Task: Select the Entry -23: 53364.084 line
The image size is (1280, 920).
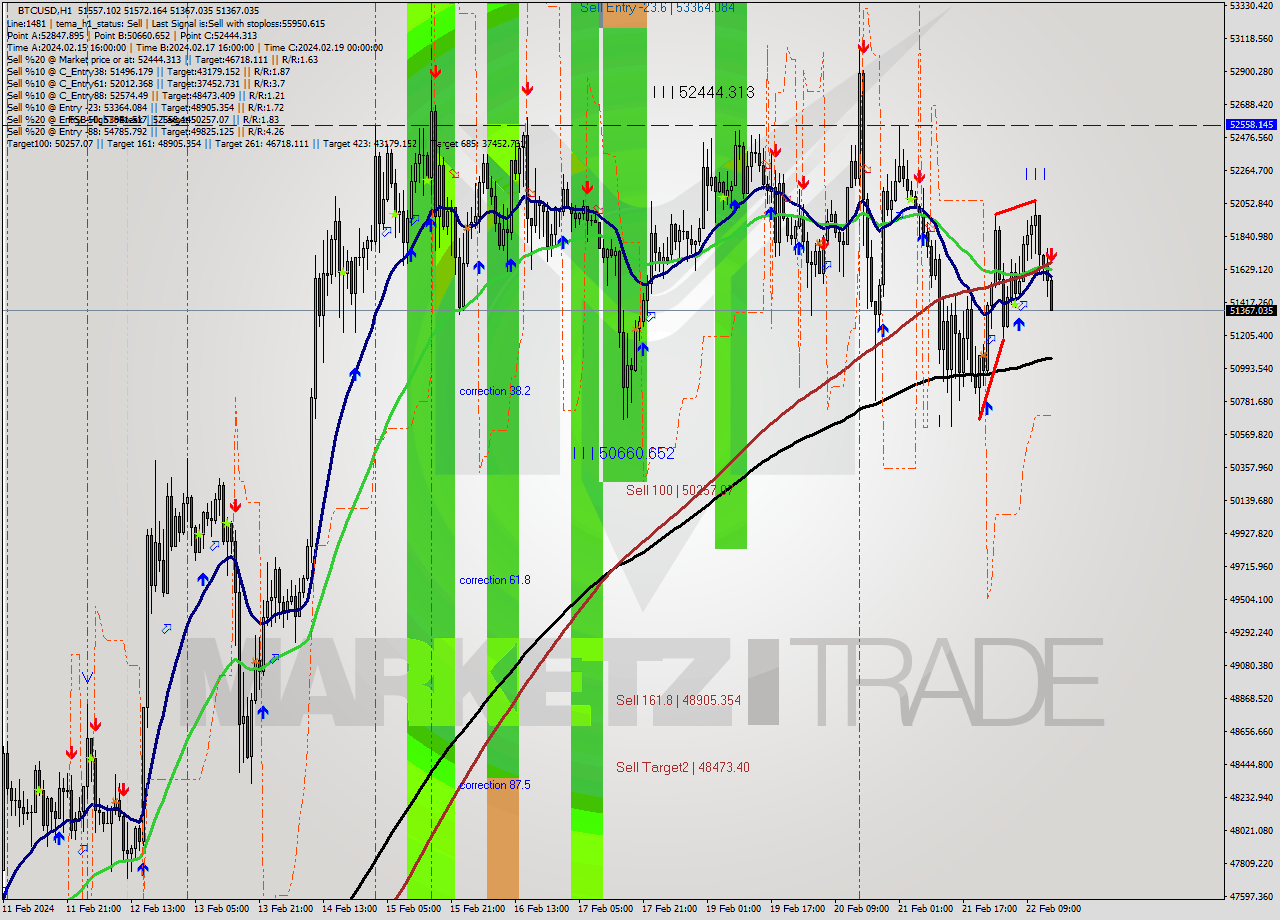Action: pos(146,107)
